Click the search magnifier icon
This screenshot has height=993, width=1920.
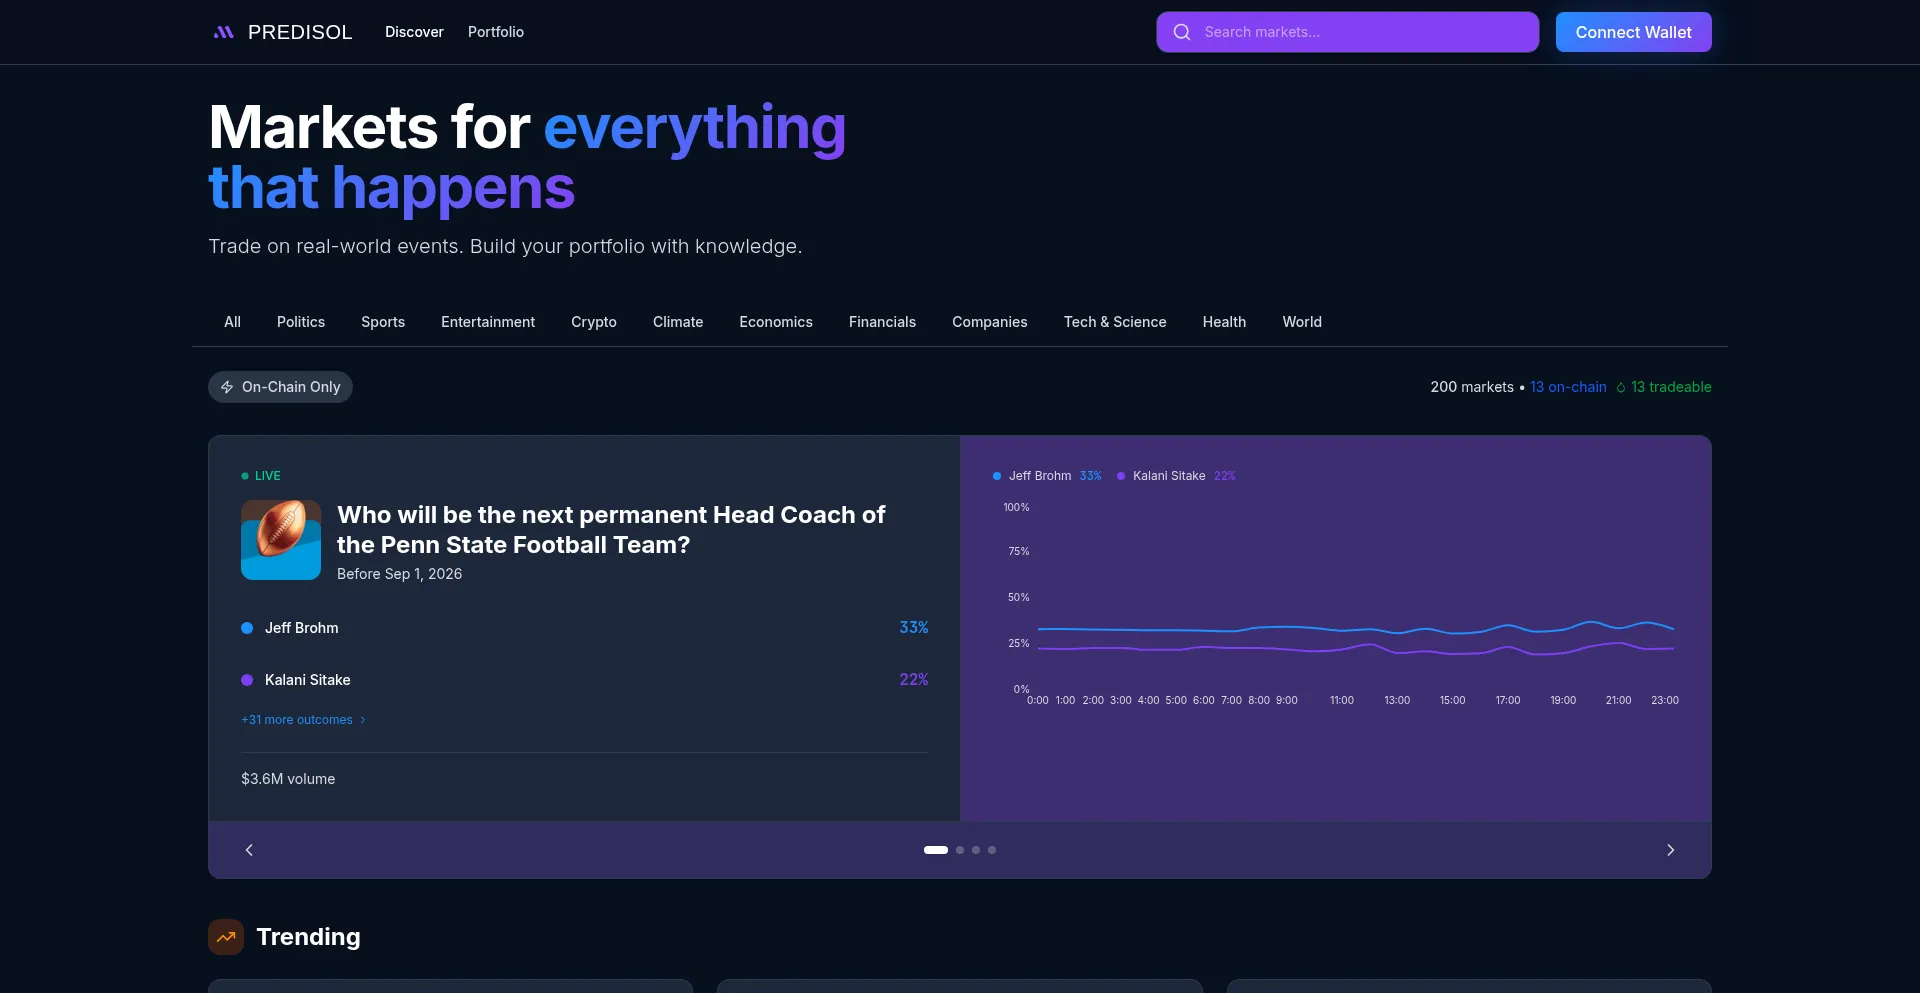(1182, 32)
